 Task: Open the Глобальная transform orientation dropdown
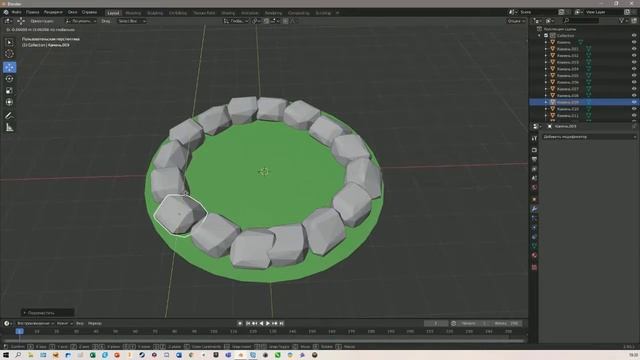(236, 21)
